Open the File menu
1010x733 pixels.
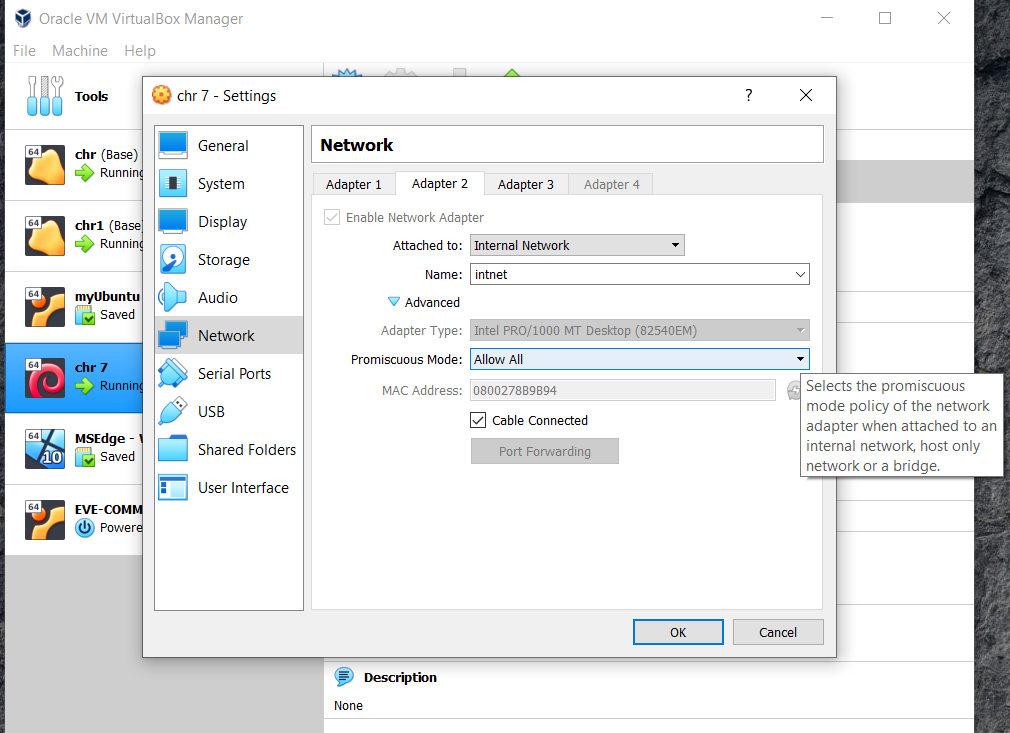tap(24, 51)
